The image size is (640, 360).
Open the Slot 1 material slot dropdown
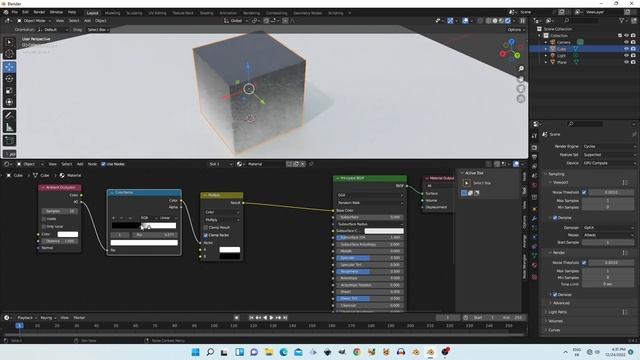[220, 164]
